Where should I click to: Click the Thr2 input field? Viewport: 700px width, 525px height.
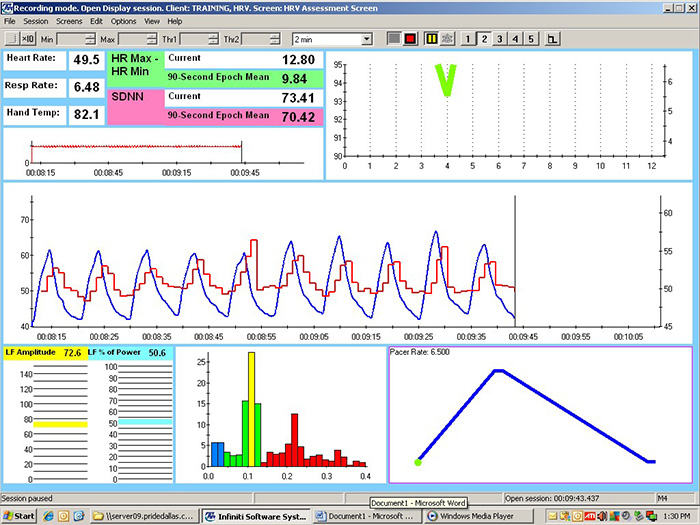tap(258, 38)
